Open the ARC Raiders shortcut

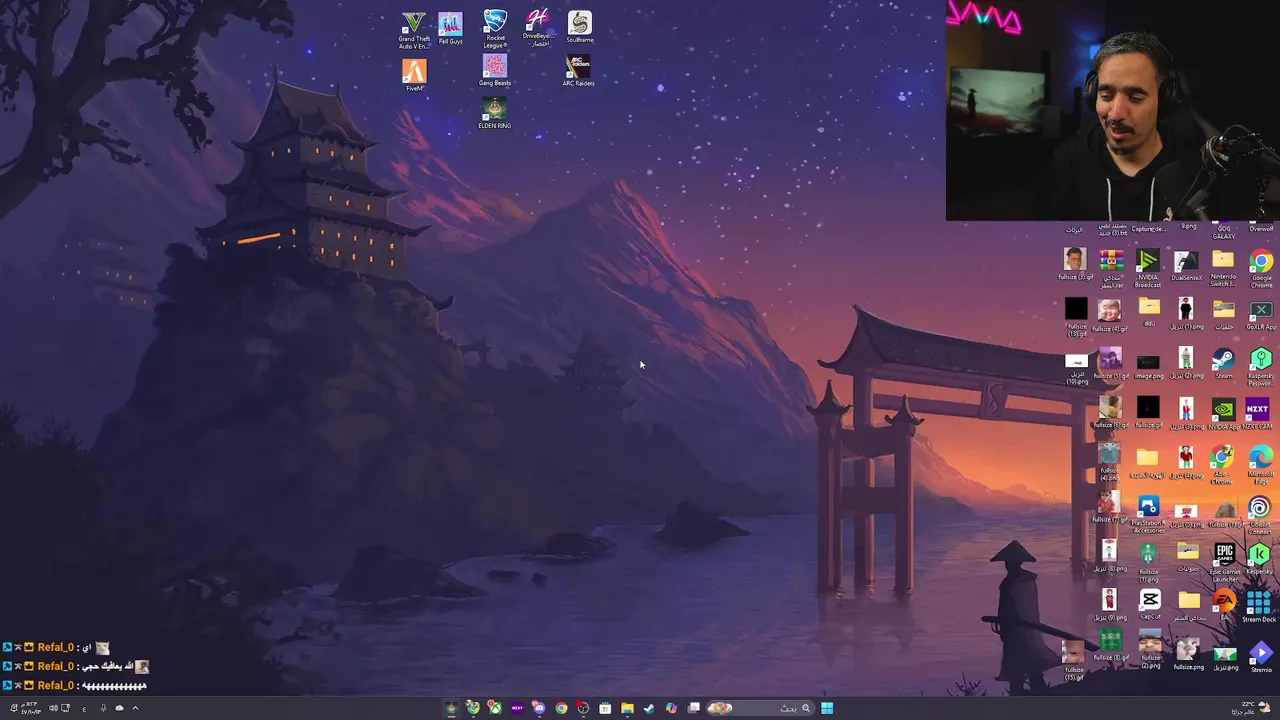click(578, 70)
